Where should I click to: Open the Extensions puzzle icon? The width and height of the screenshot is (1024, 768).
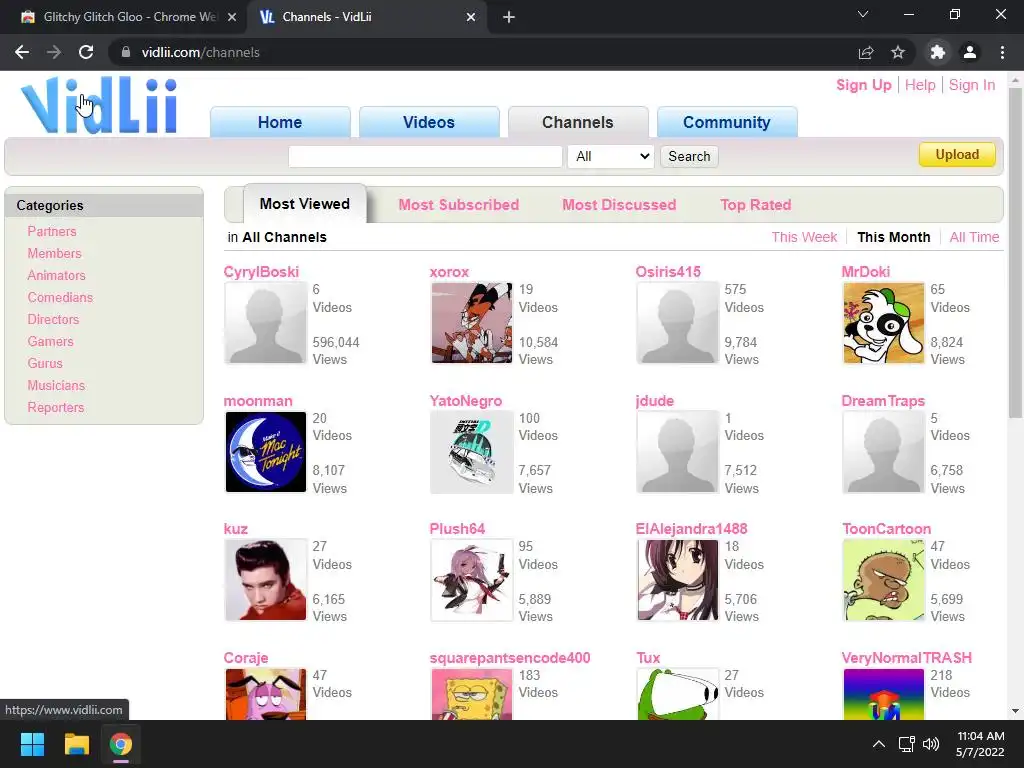pyautogui.click(x=938, y=52)
